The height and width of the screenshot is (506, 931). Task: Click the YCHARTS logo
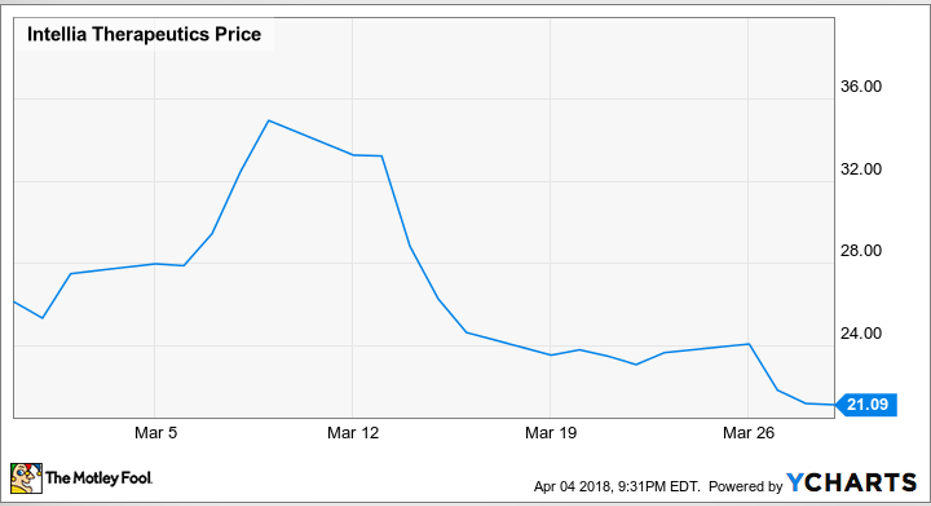(850, 483)
